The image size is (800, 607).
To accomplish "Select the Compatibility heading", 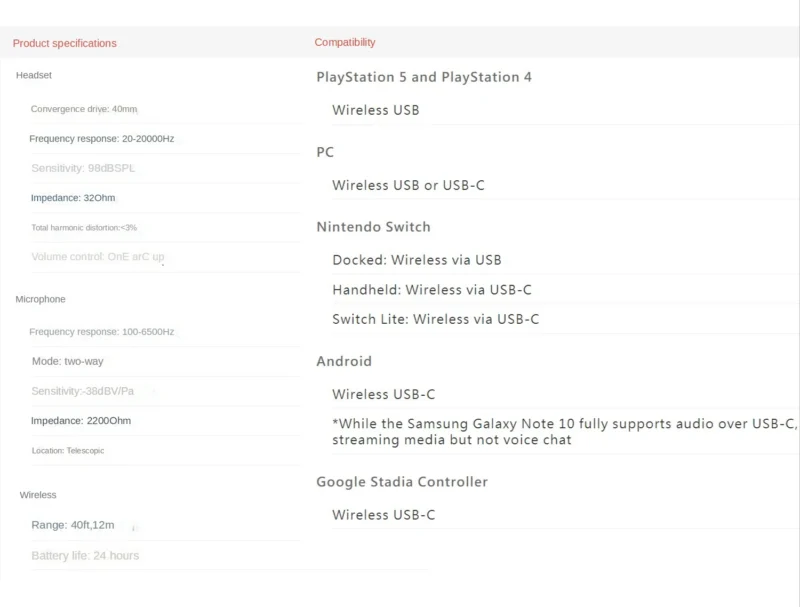I will click(x=345, y=42).
